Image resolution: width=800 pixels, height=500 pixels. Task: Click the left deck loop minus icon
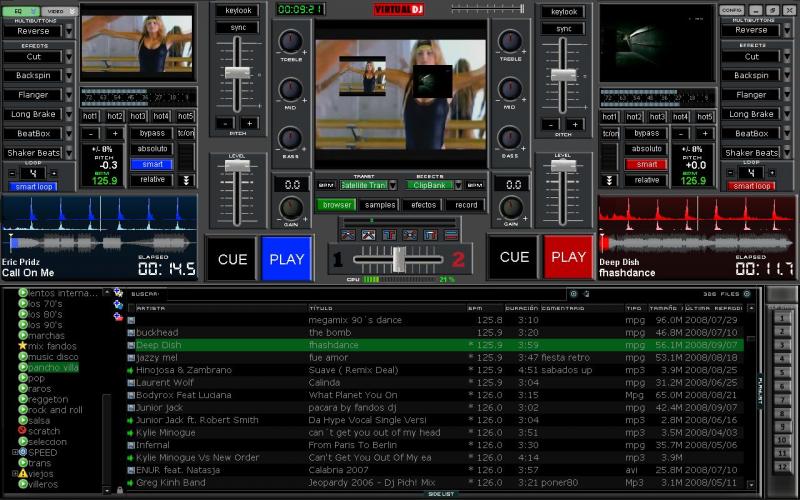[x=12, y=172]
